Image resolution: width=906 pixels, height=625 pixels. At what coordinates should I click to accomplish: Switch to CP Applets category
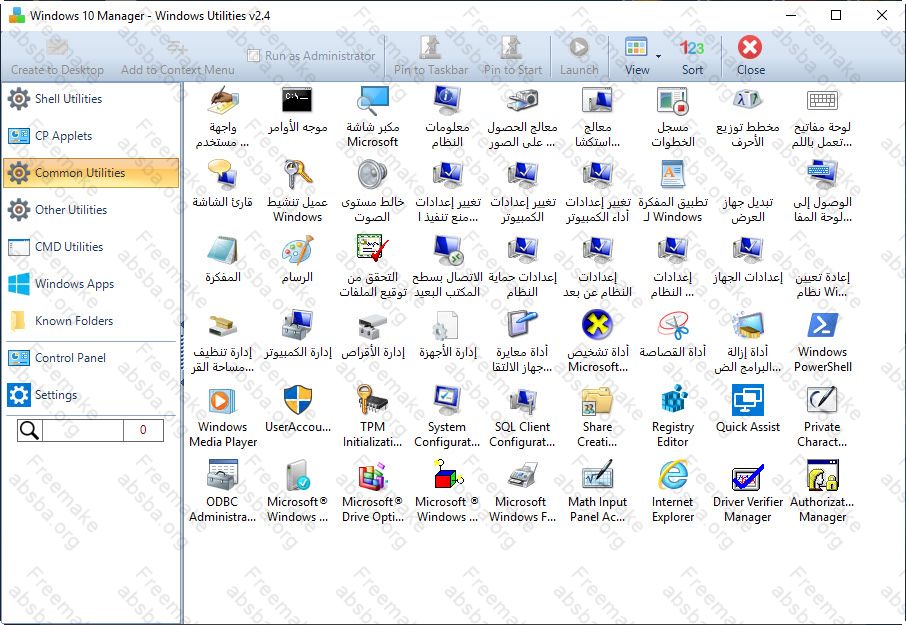pyautogui.click(x=91, y=136)
